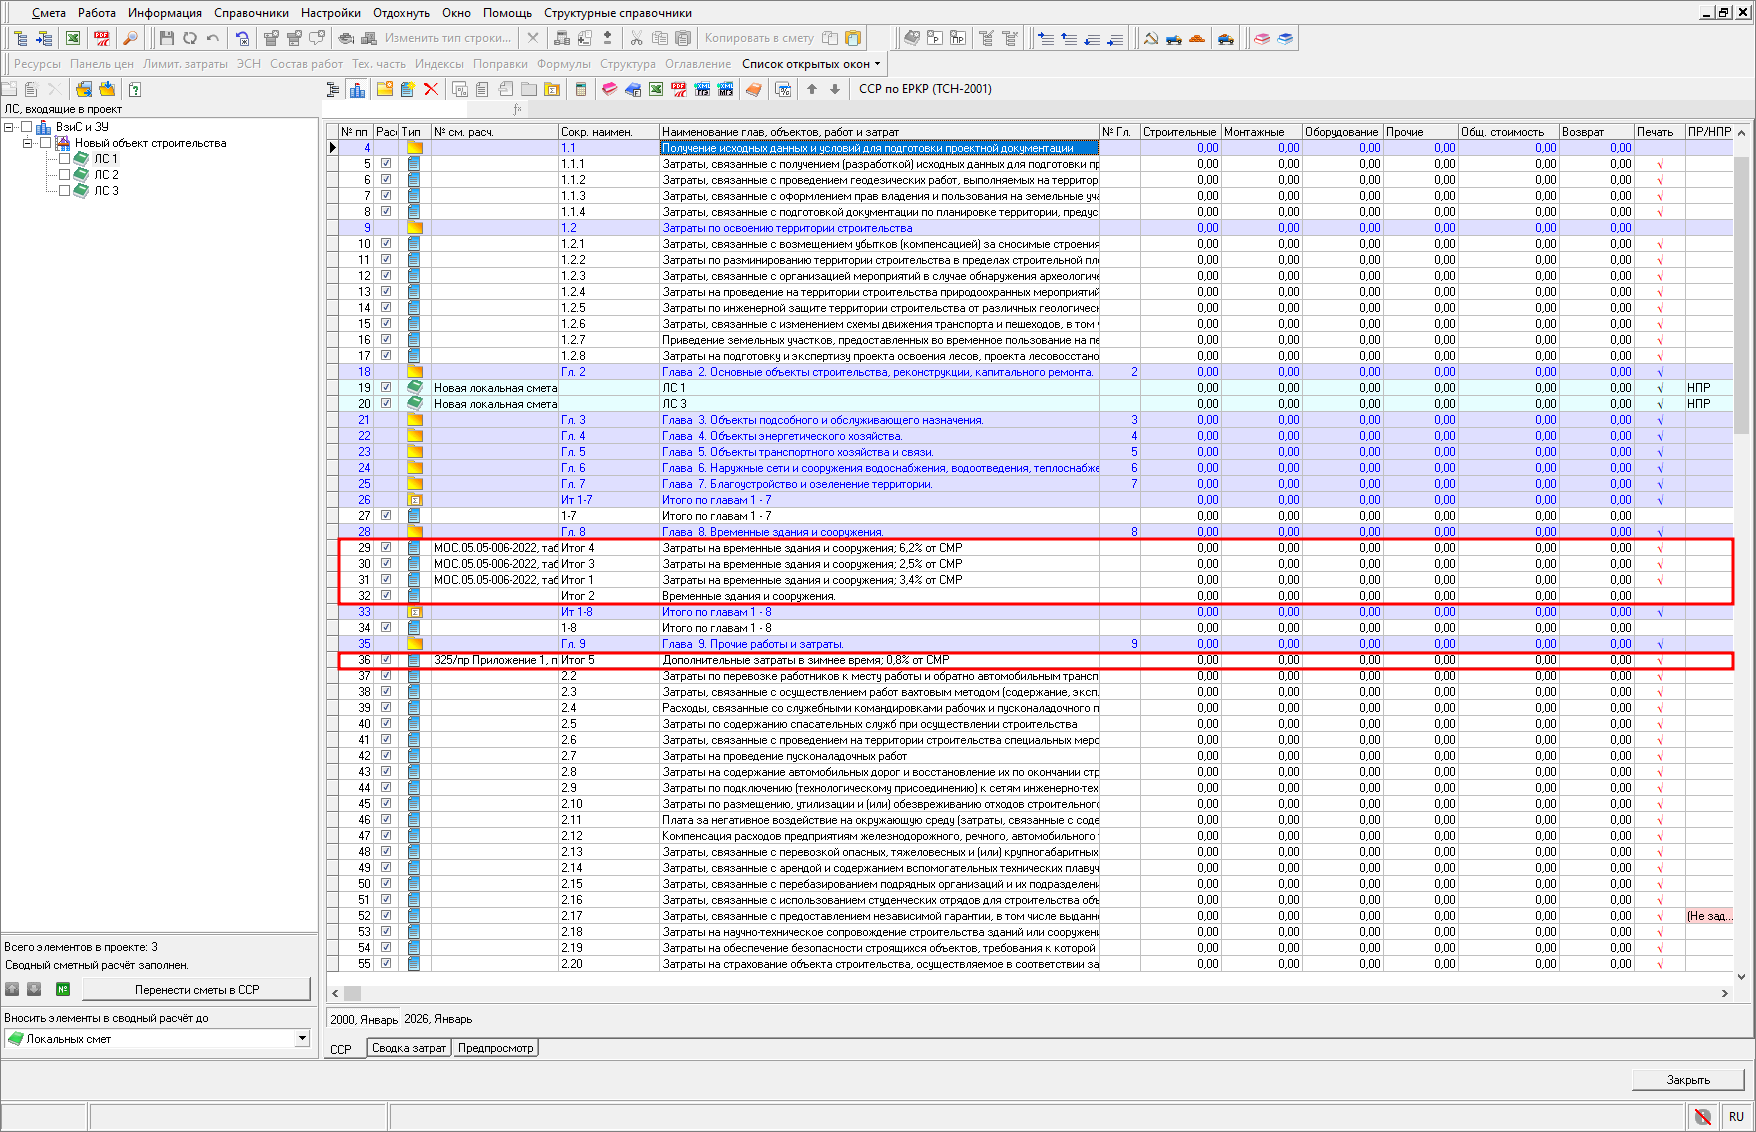Screen dimensions: 1756x1132
Task: Click the PDF export icon in top toolbar
Action: point(102,38)
